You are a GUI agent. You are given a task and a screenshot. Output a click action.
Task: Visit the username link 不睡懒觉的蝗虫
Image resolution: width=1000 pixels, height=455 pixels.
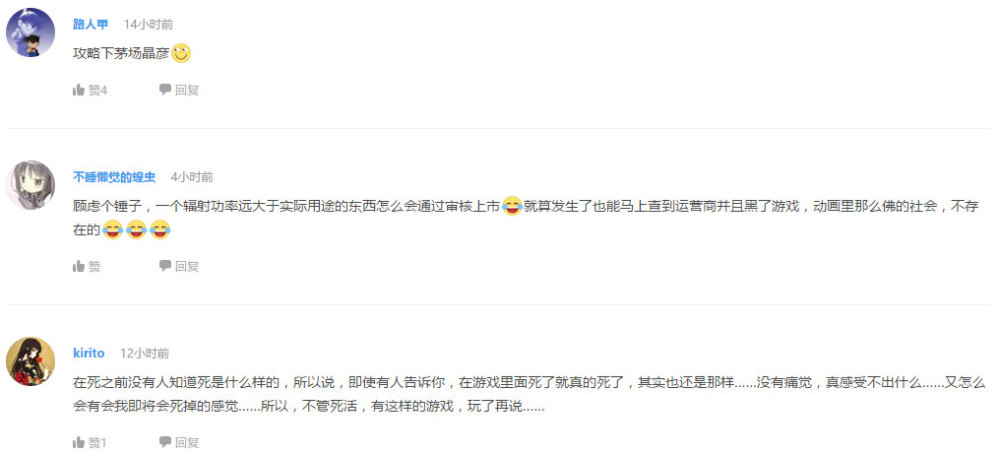point(114,177)
